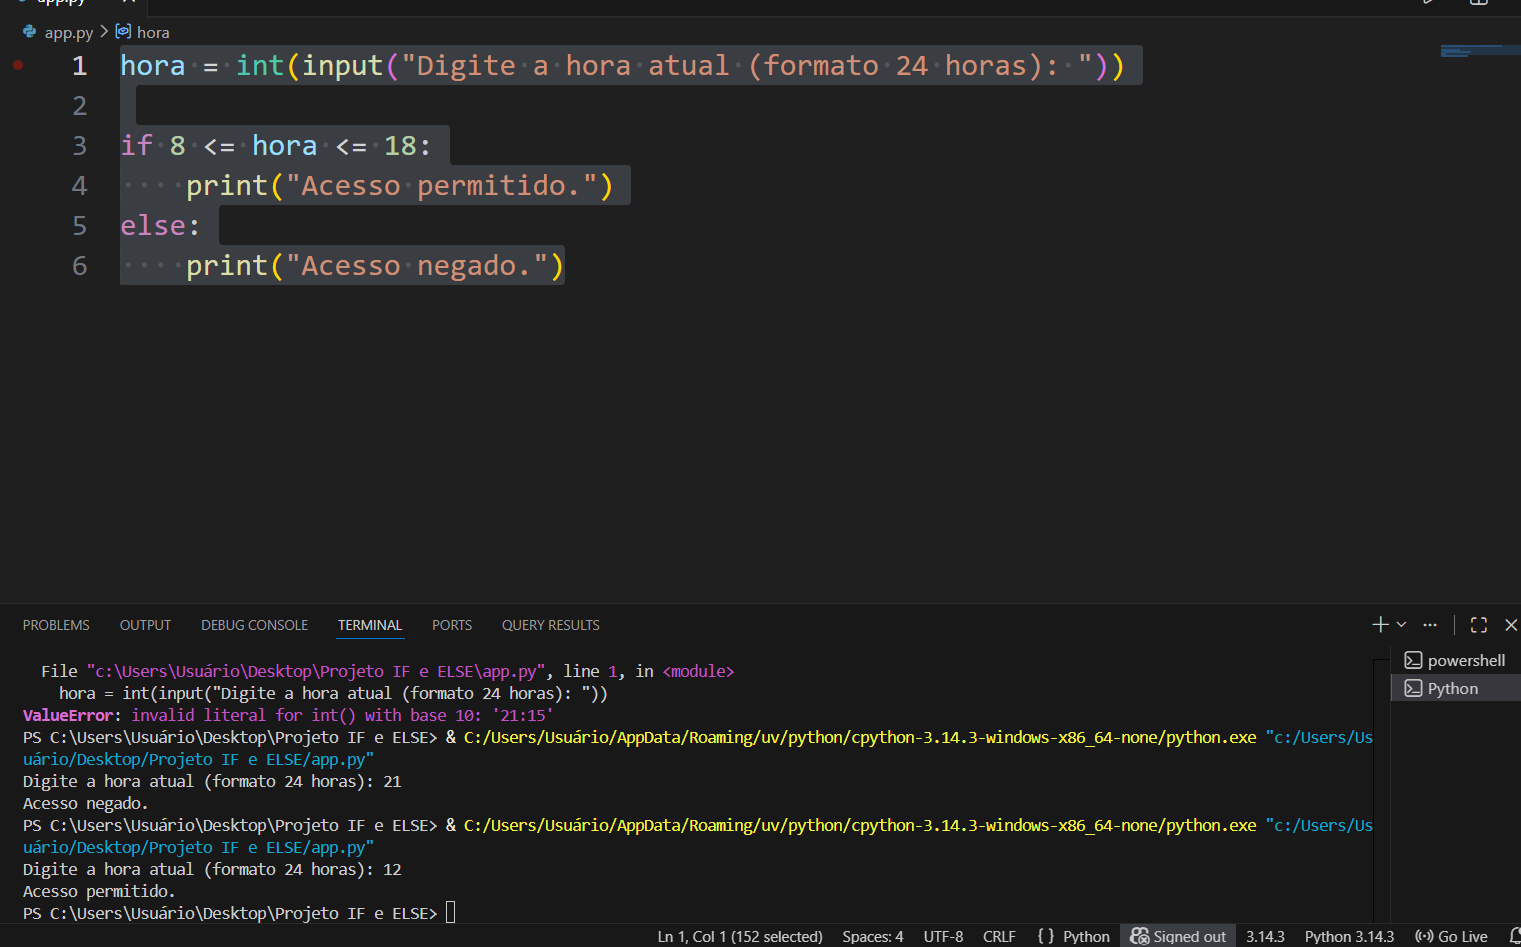This screenshot has height=947, width=1521.
Task: Switch to the OUTPUT tab
Action: pyautogui.click(x=145, y=625)
